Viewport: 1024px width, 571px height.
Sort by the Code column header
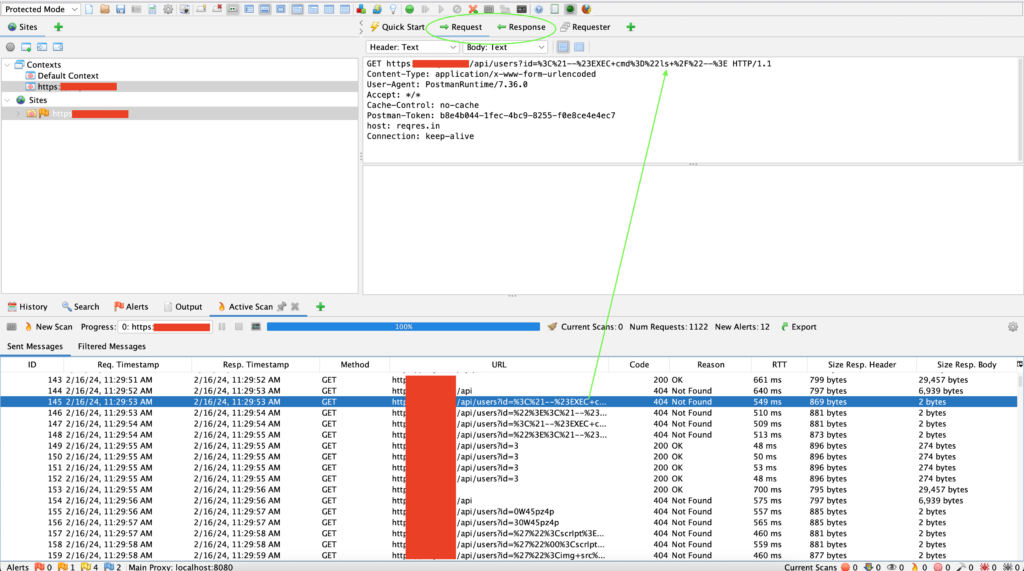coord(639,365)
